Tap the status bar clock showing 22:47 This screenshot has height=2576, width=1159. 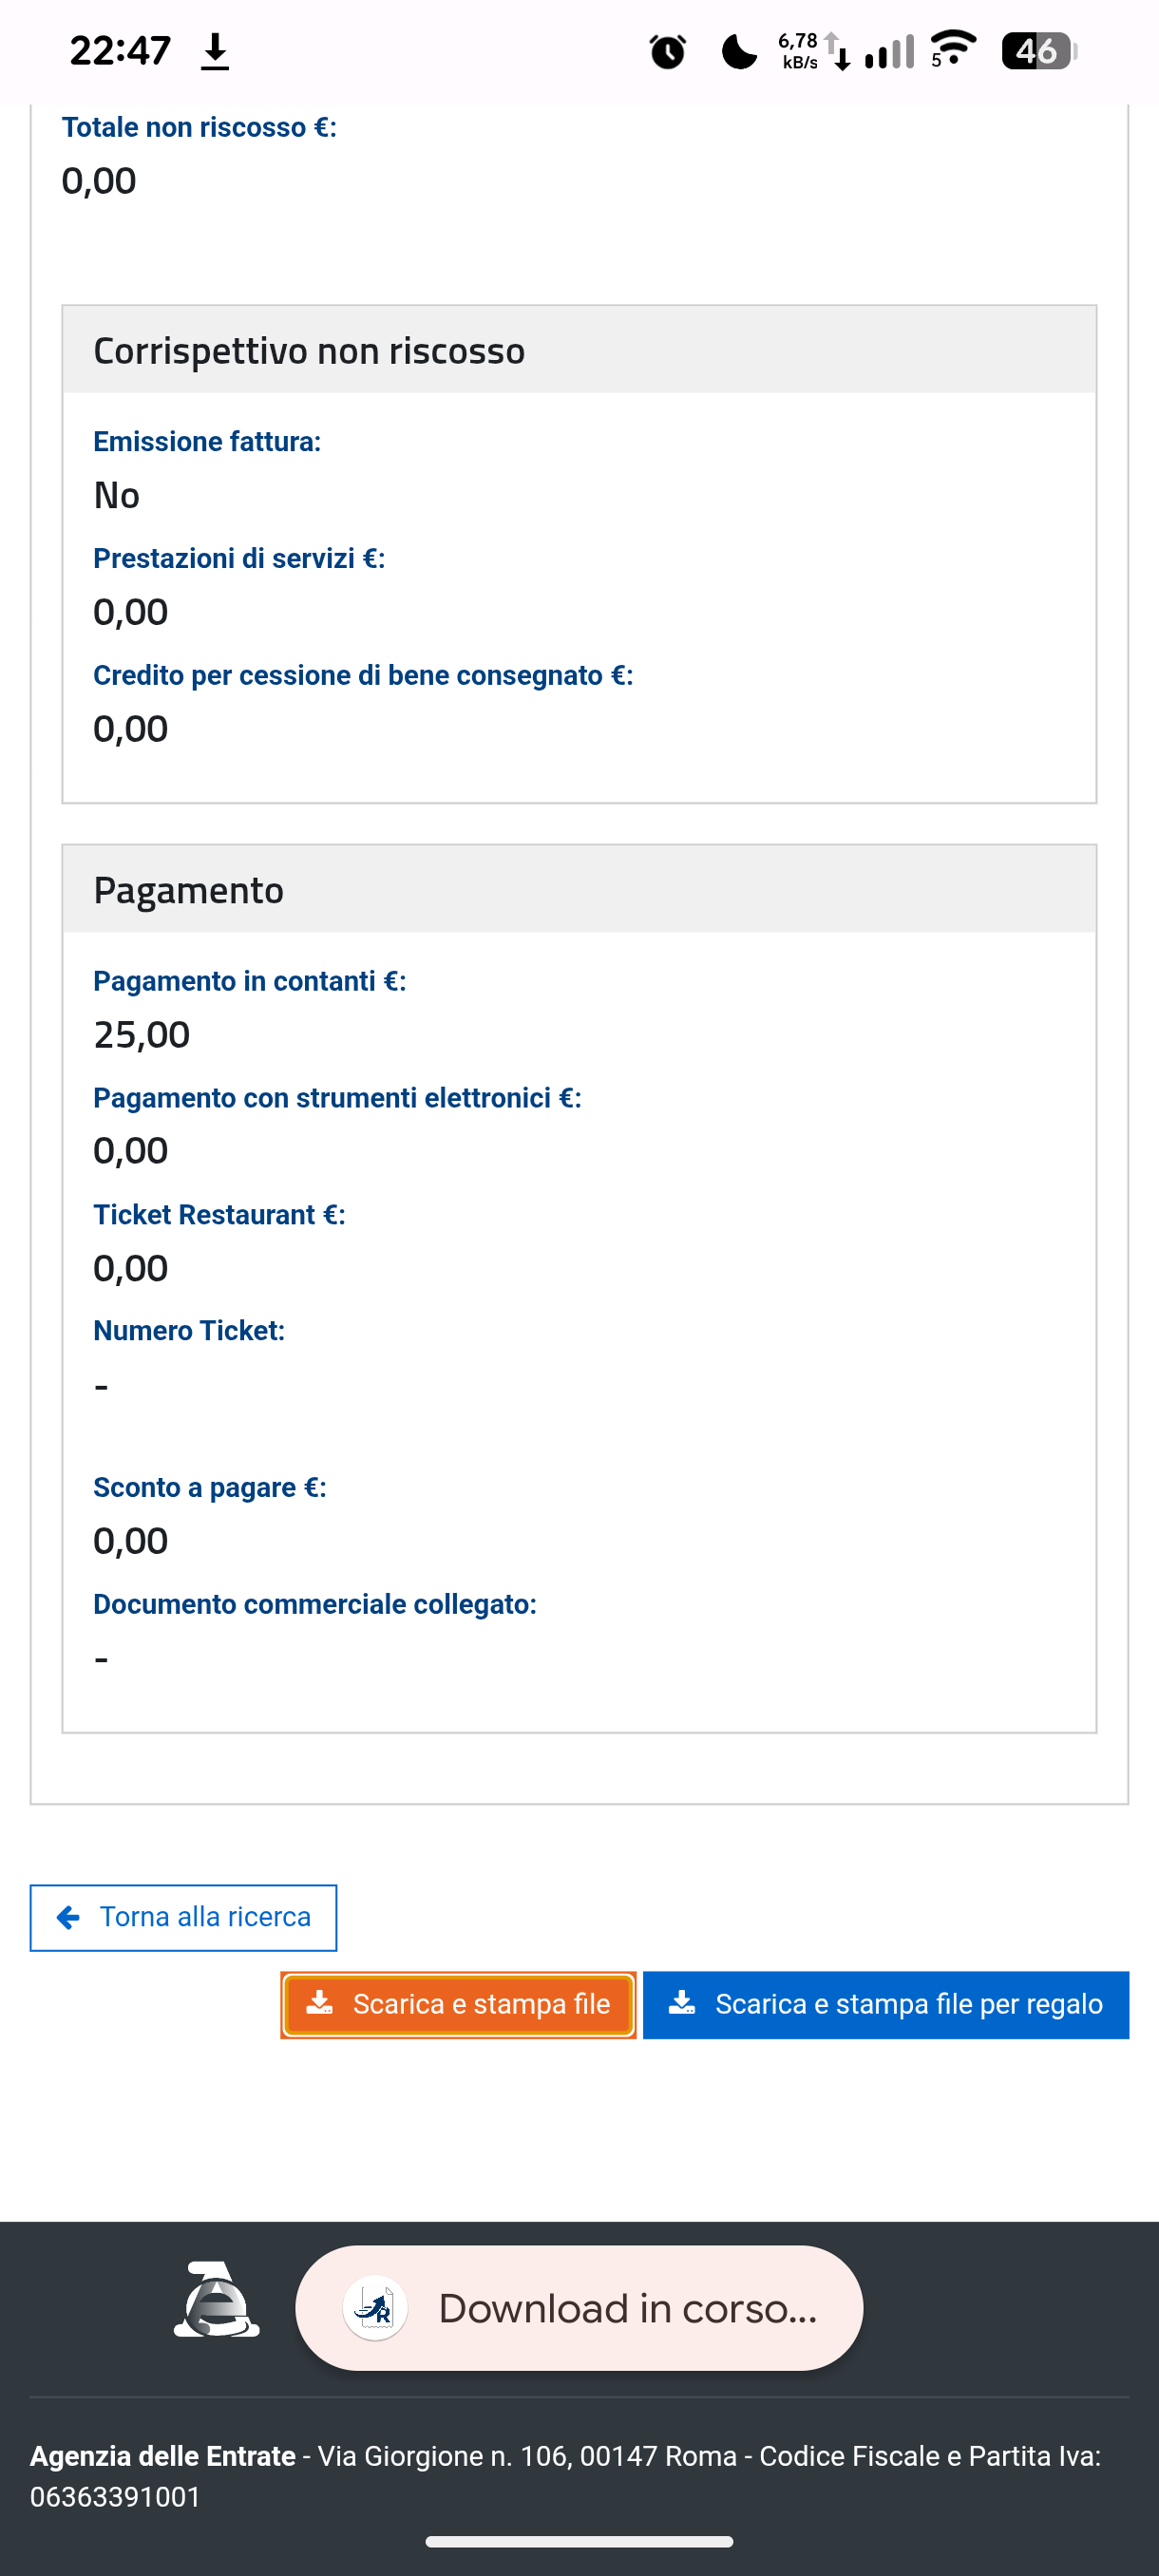(x=120, y=51)
